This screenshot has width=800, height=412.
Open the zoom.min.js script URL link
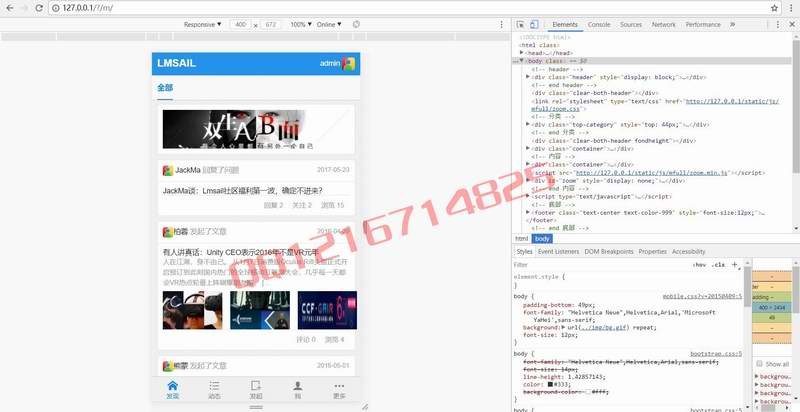pyautogui.click(x=652, y=172)
